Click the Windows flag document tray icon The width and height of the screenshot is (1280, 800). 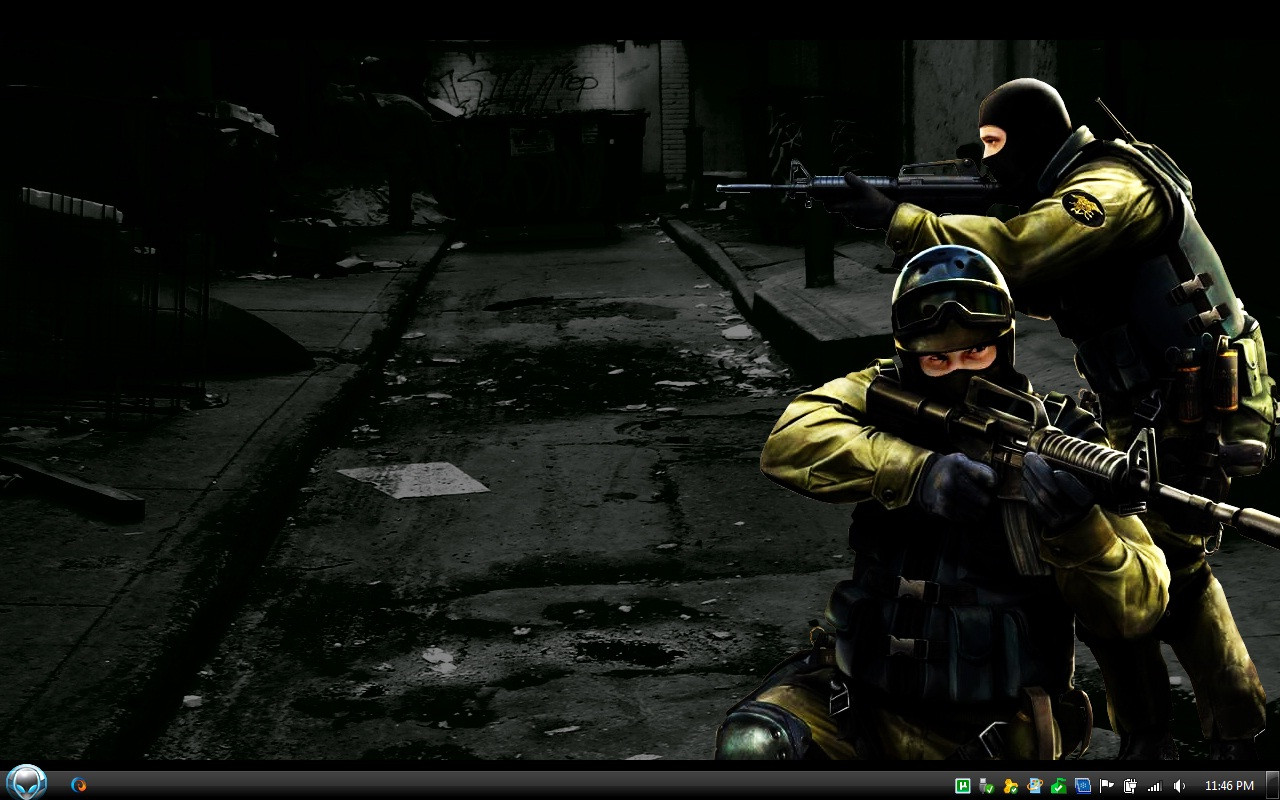1035,786
